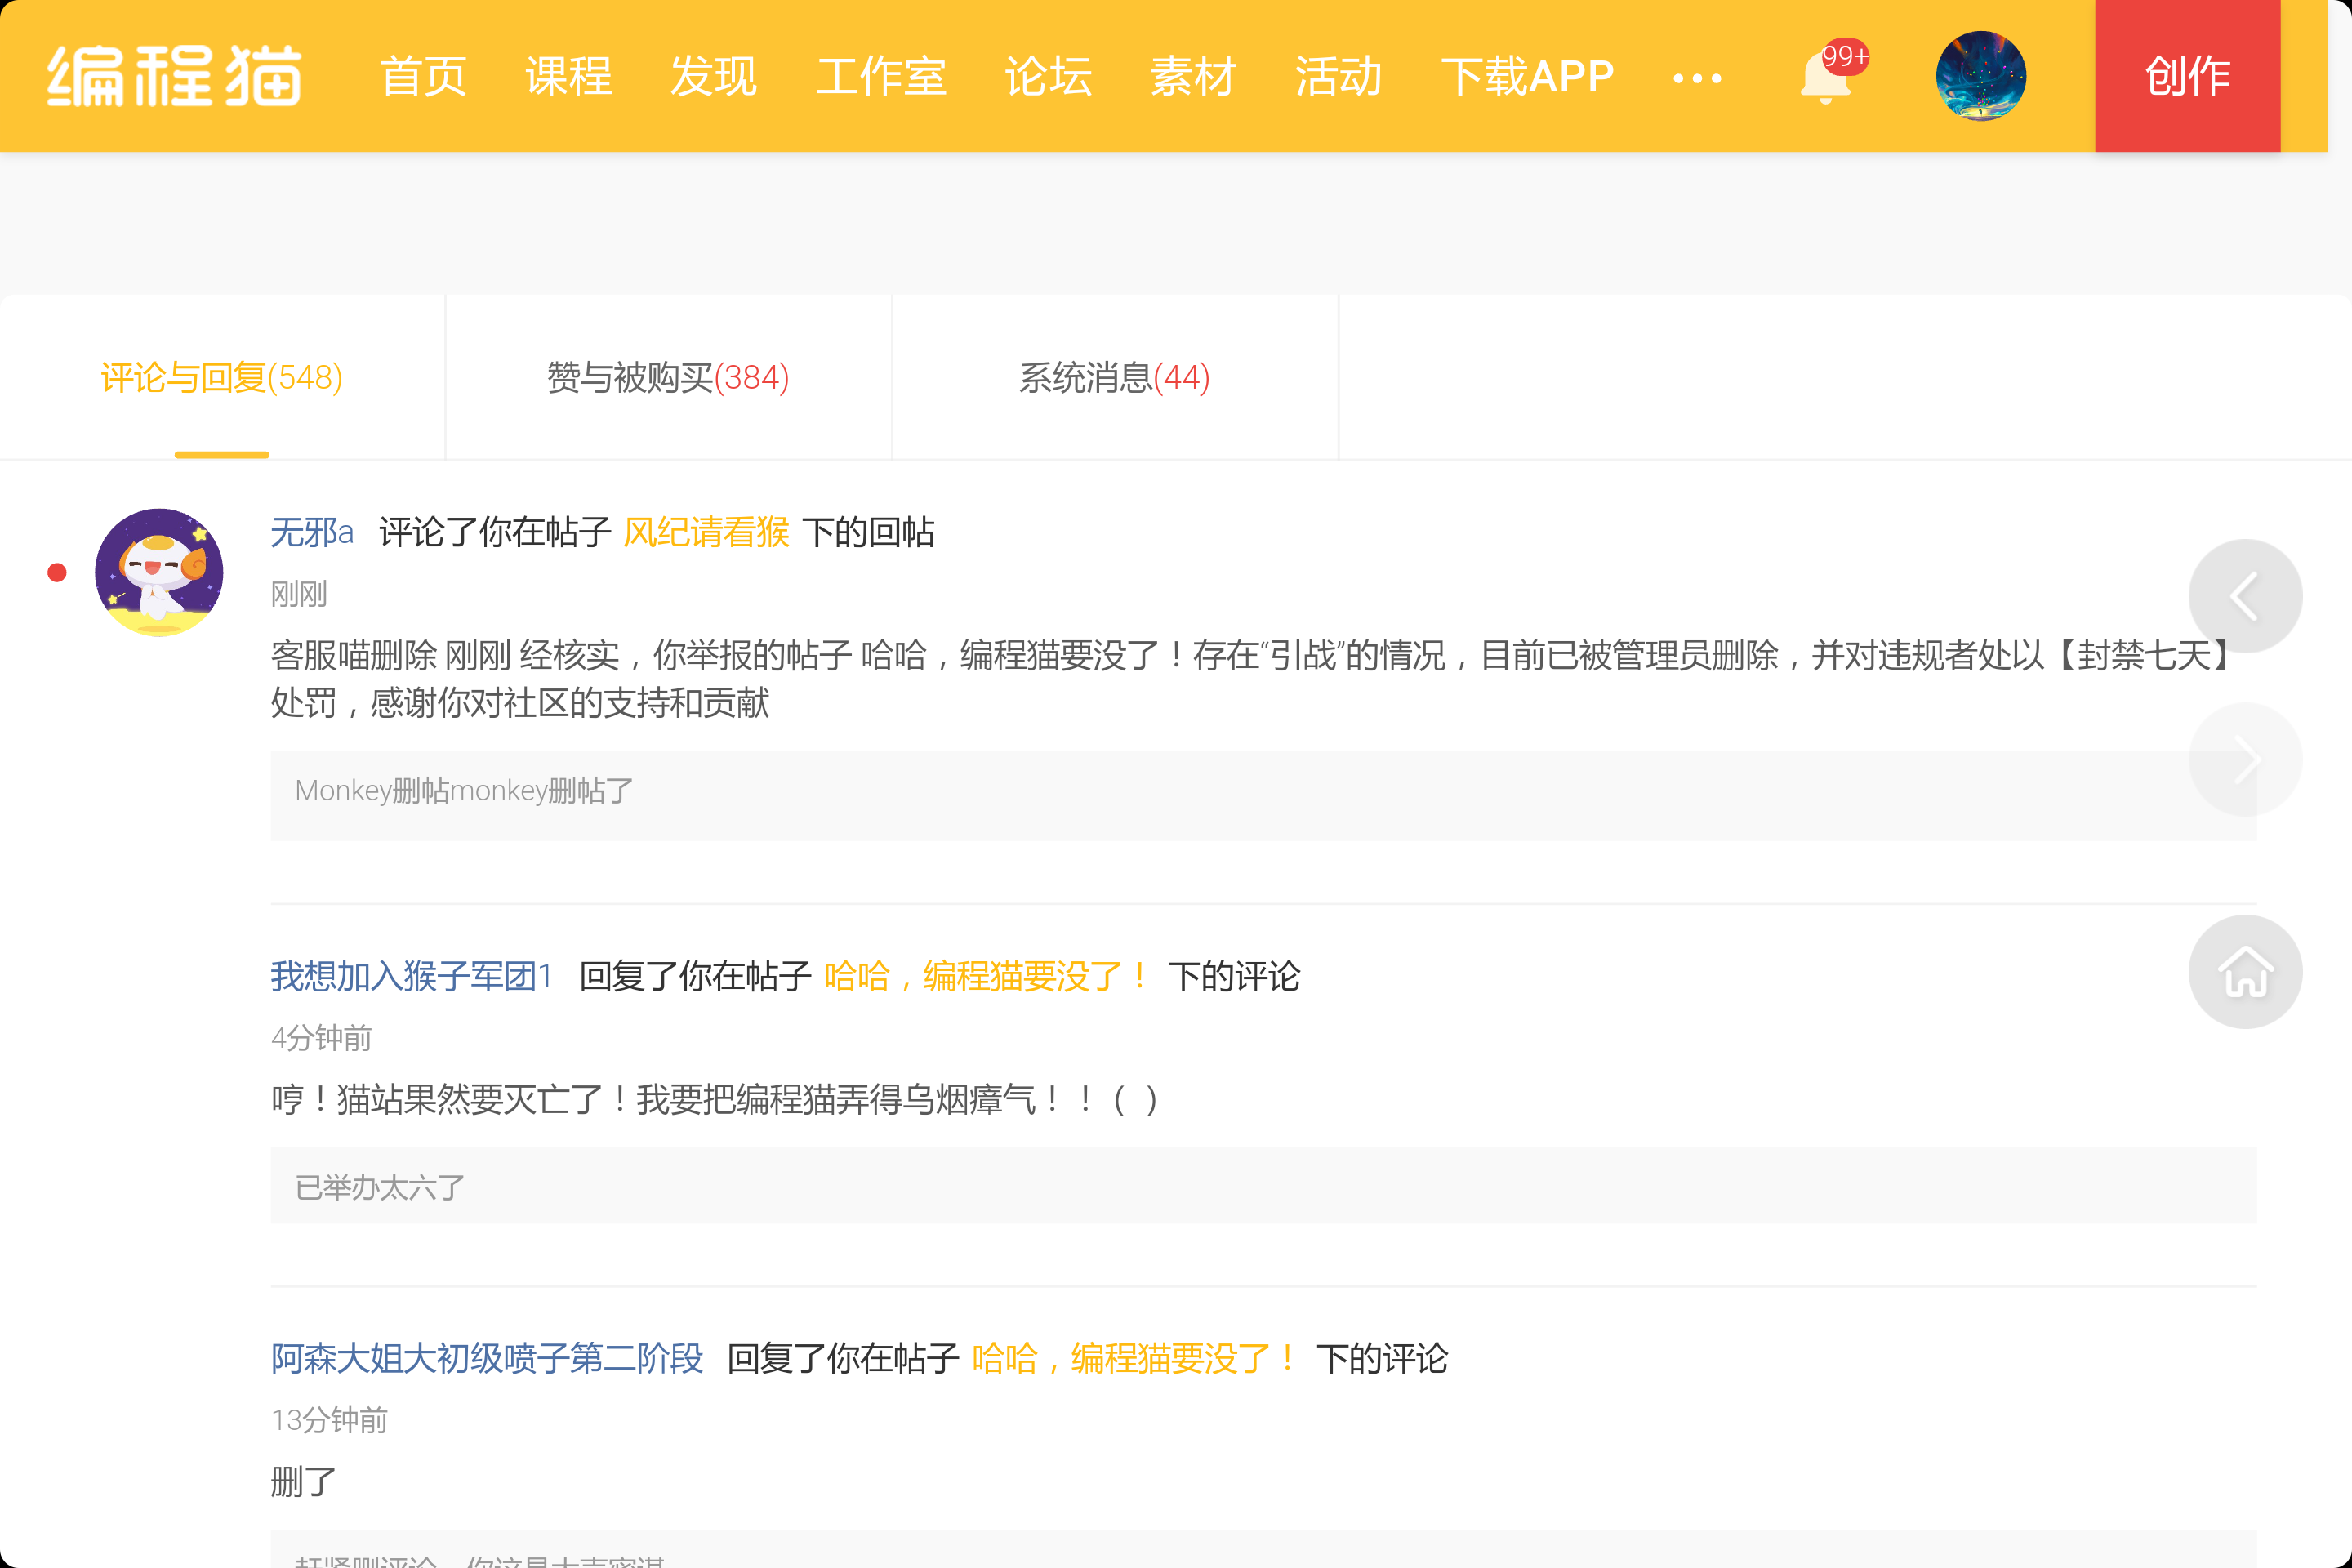This screenshot has width=2352, height=1568.
Task: Open 课程 in the navigation bar
Action: point(568,76)
